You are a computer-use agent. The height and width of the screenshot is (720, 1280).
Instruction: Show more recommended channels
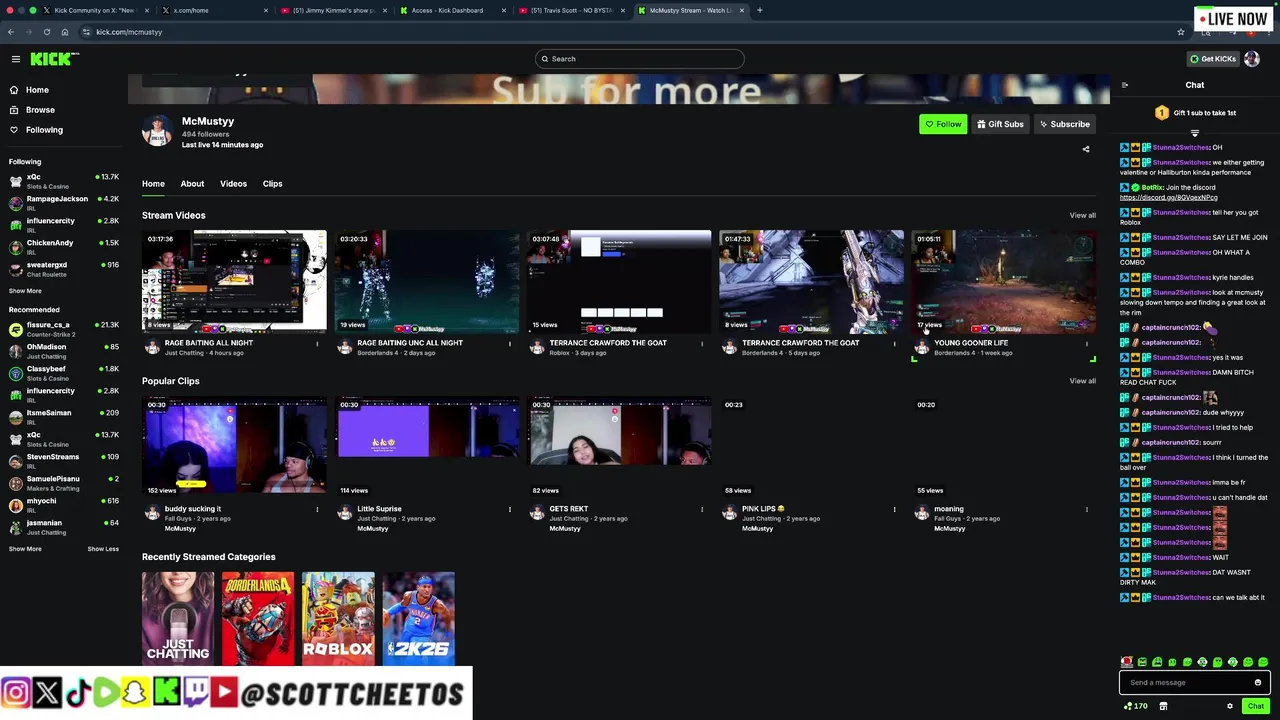click(25, 549)
